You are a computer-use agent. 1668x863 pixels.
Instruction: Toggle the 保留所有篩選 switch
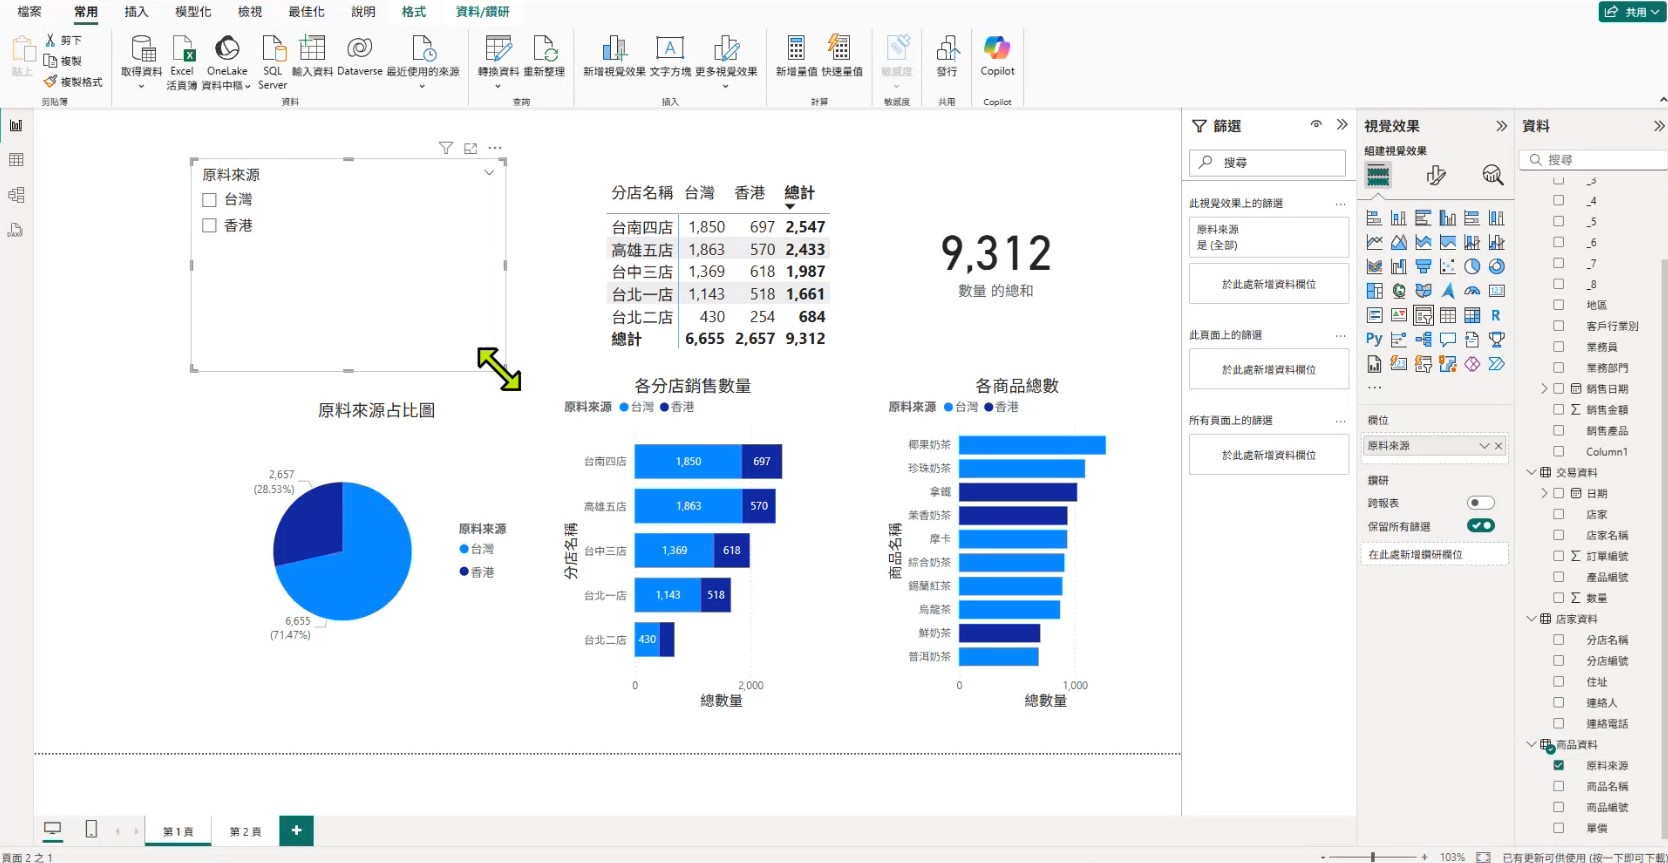pyautogui.click(x=1480, y=526)
